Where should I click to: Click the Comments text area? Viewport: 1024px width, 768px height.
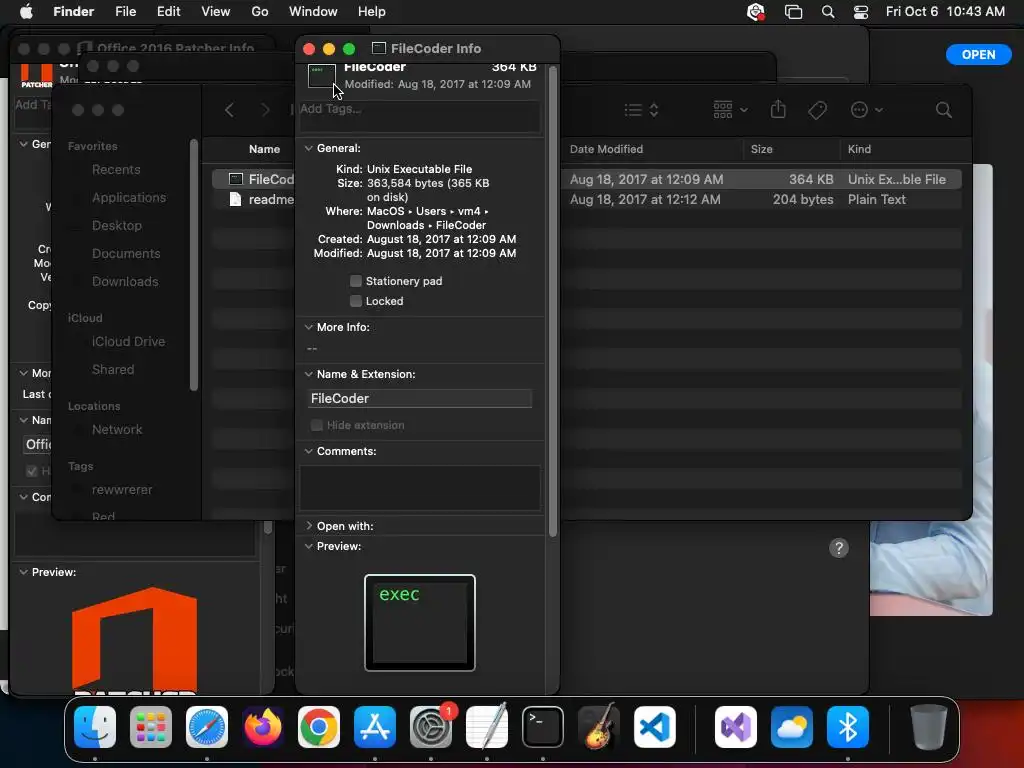click(x=420, y=488)
